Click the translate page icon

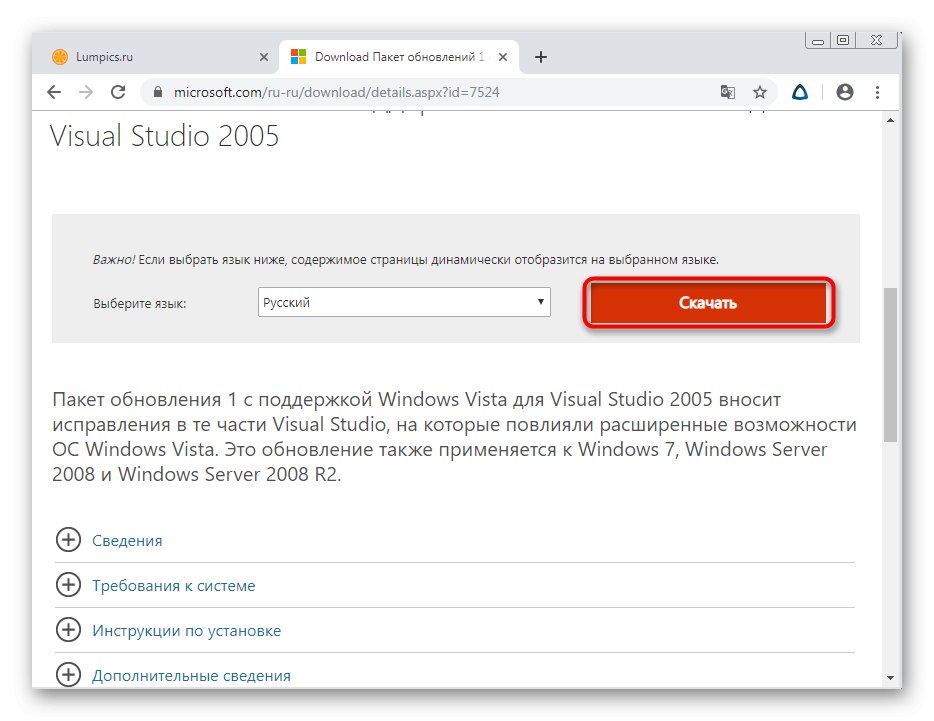[x=728, y=92]
